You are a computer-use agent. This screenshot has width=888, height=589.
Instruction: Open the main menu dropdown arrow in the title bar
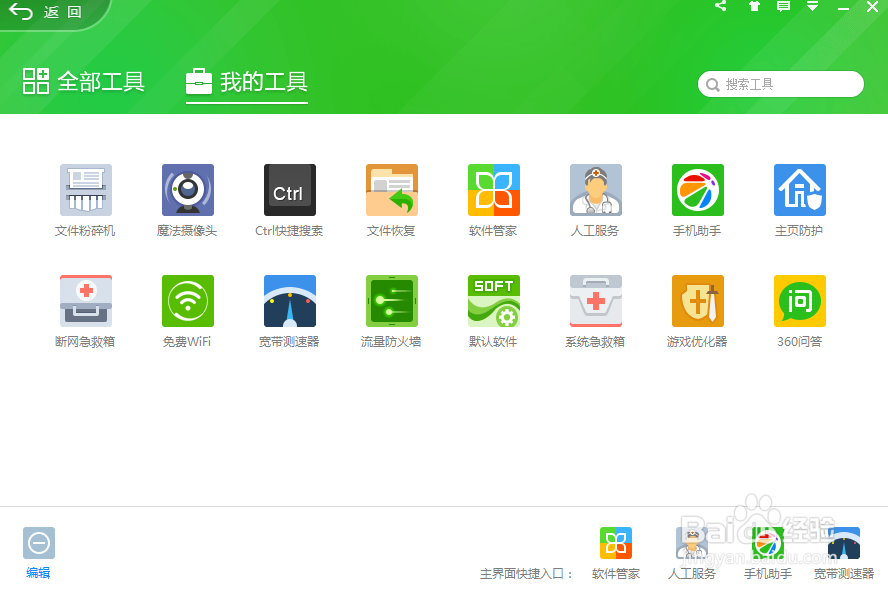pos(812,6)
